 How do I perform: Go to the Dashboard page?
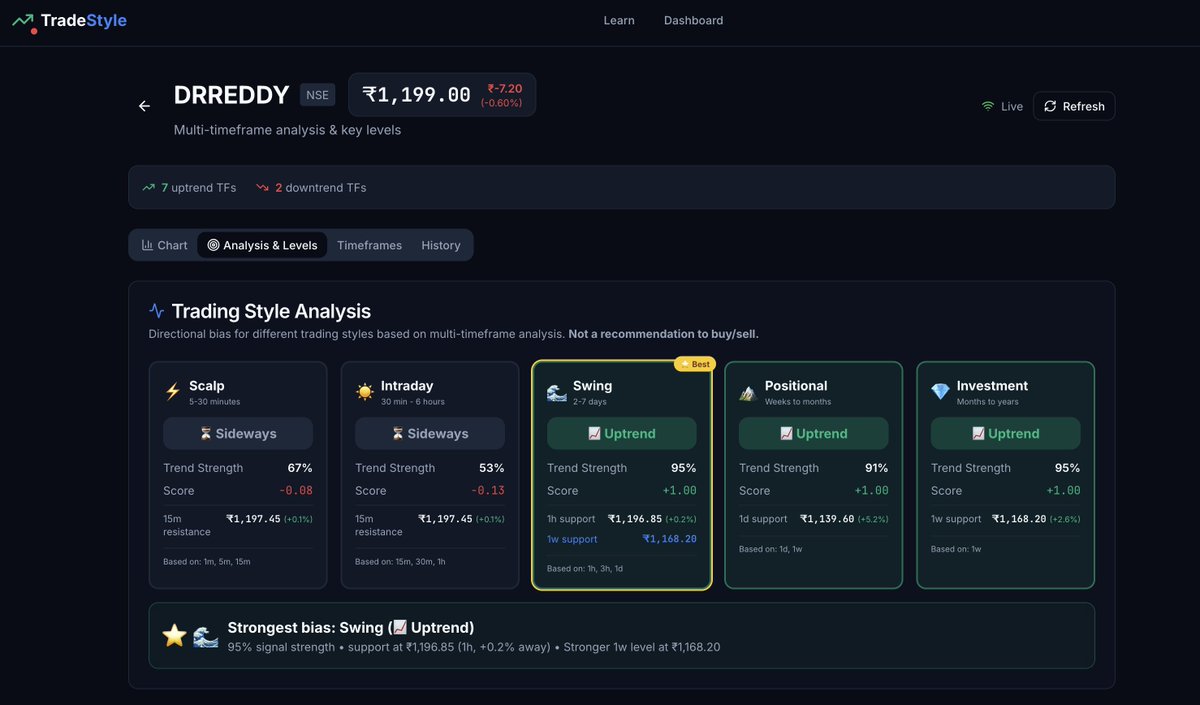coord(693,20)
